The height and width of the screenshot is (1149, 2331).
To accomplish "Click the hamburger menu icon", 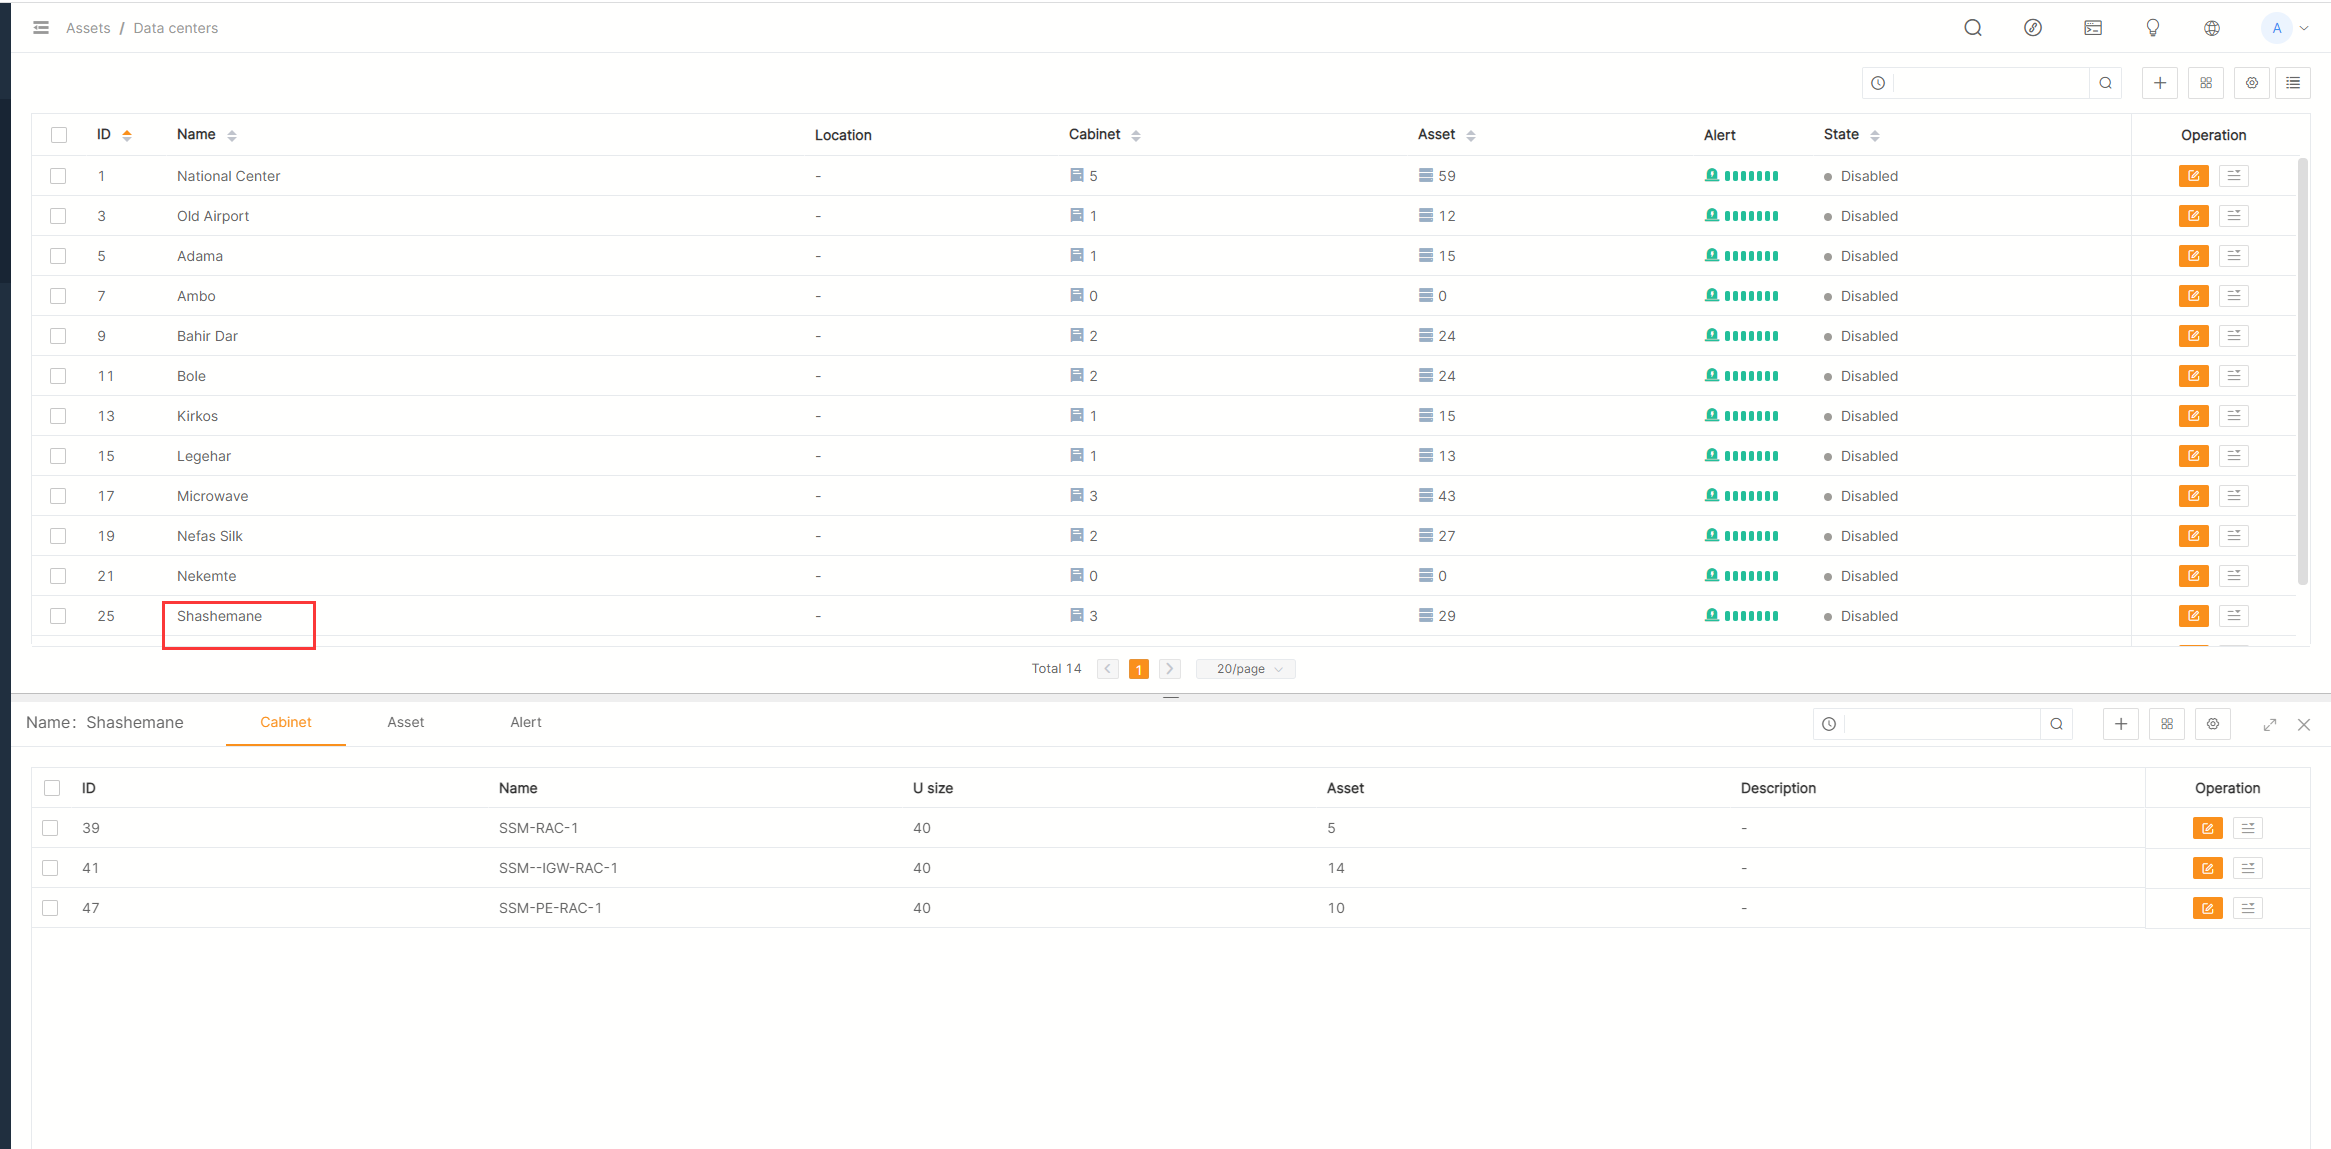I will click(41, 28).
